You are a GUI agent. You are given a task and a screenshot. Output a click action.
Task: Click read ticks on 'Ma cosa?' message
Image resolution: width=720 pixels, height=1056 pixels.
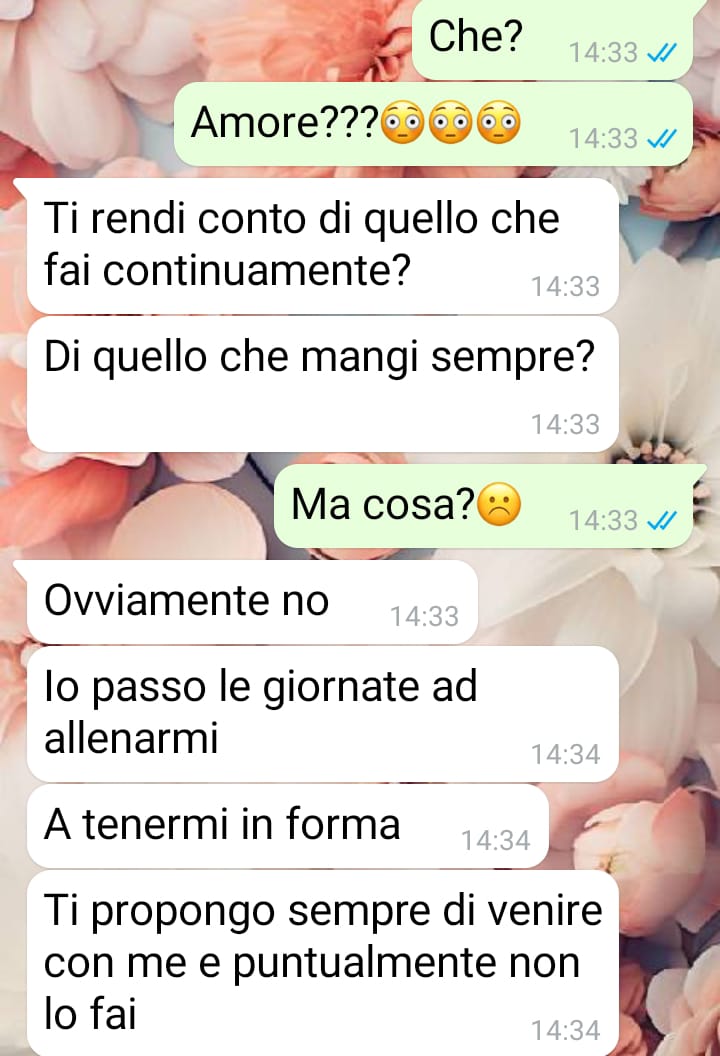pyautogui.click(x=661, y=521)
